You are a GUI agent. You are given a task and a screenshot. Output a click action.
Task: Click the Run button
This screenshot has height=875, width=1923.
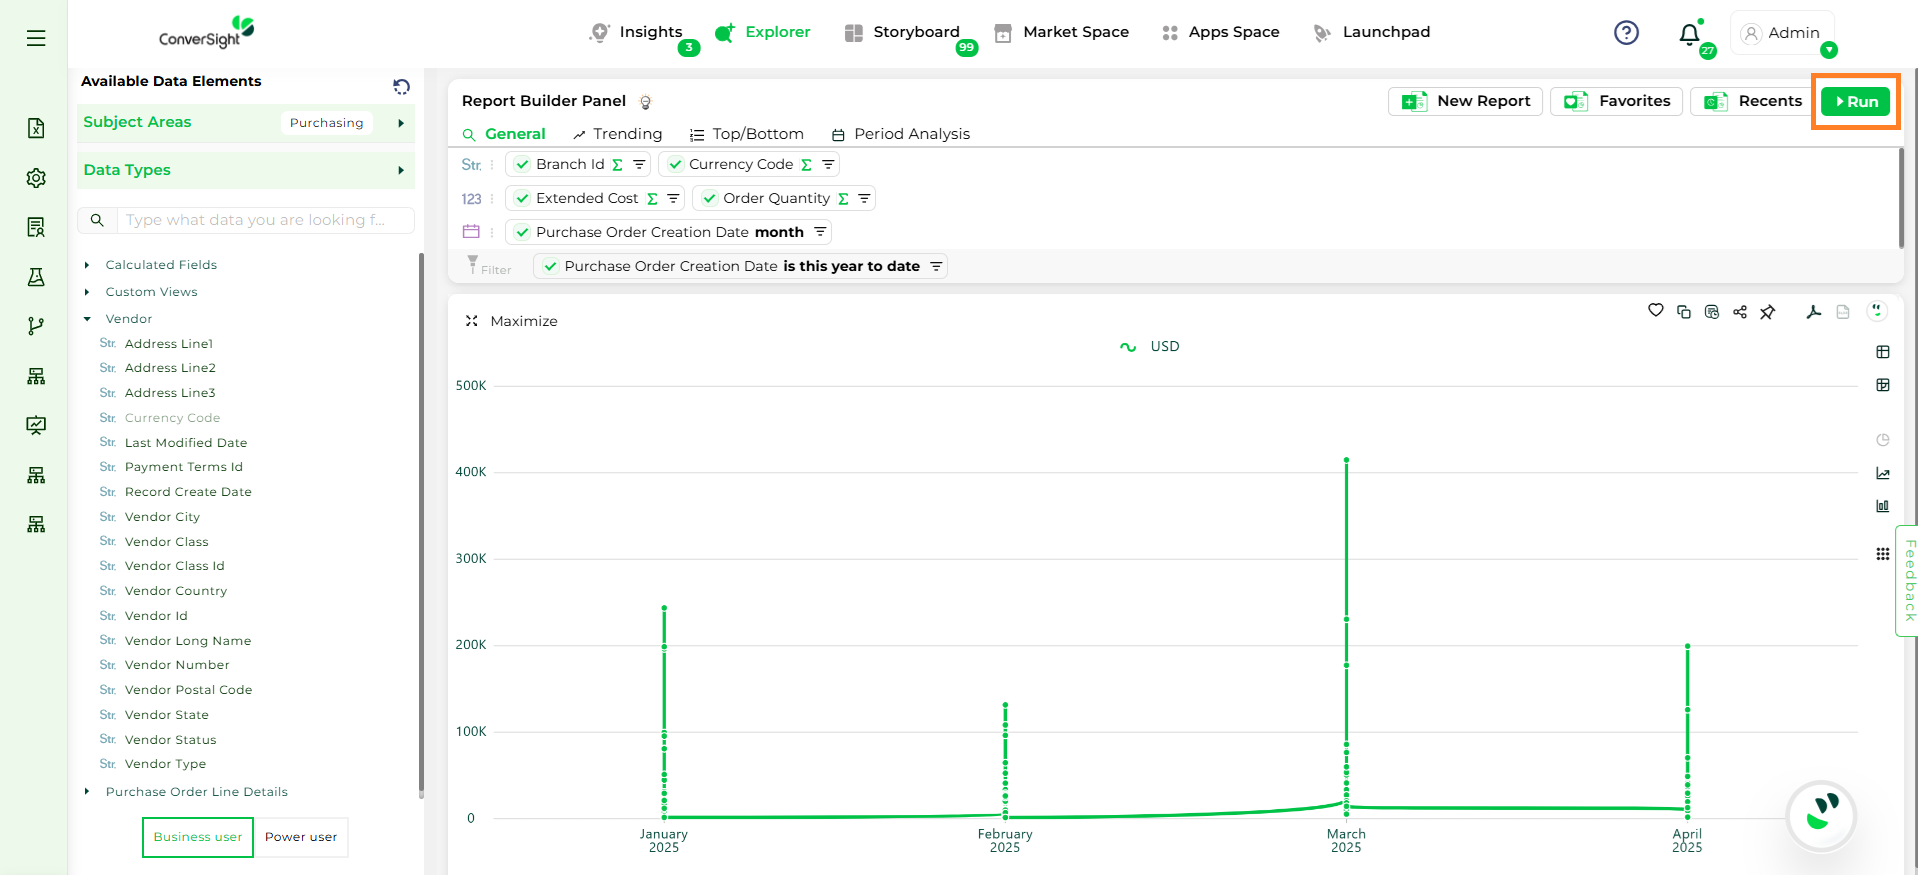tap(1855, 101)
